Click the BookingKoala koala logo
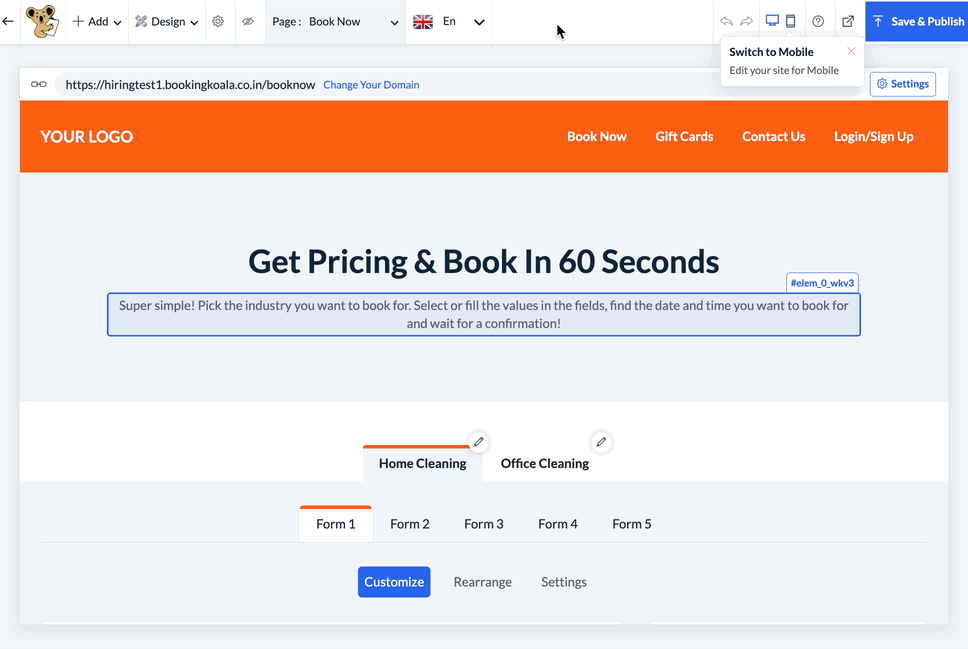This screenshot has height=649, width=968. pyautogui.click(x=41, y=21)
